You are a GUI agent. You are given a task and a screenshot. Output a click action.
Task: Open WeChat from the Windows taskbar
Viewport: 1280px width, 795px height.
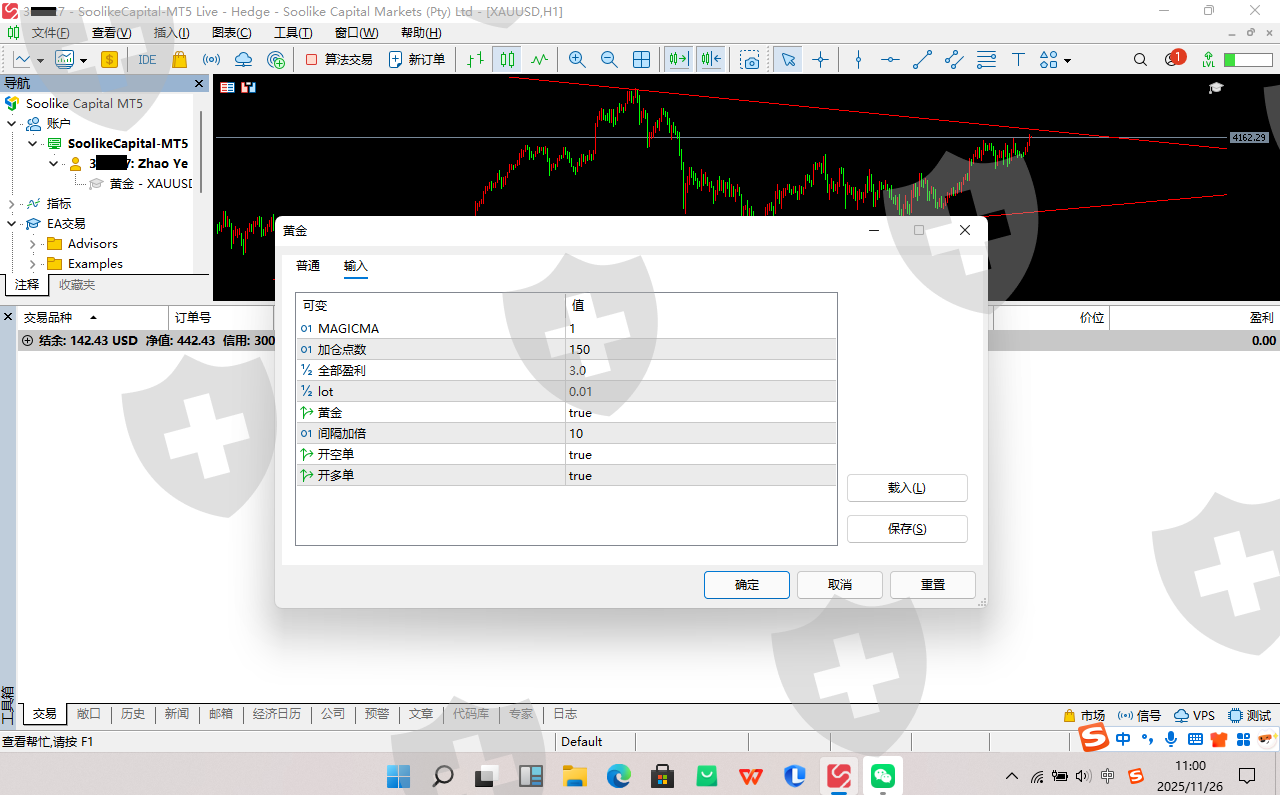tap(882, 775)
